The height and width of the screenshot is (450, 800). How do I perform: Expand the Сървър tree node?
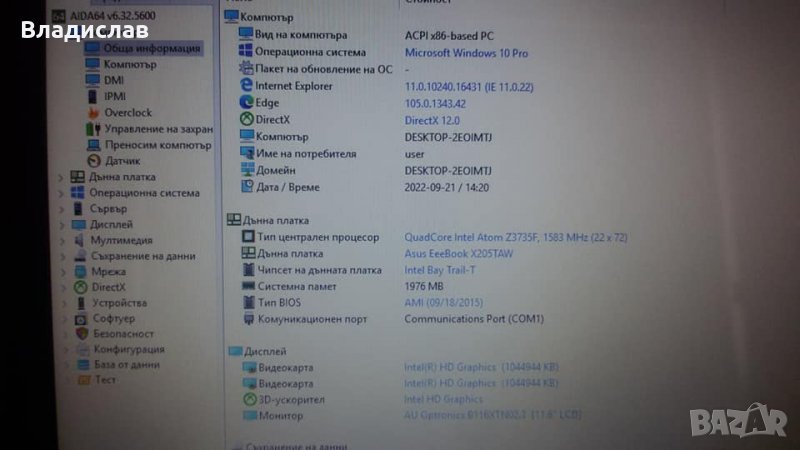[61, 209]
